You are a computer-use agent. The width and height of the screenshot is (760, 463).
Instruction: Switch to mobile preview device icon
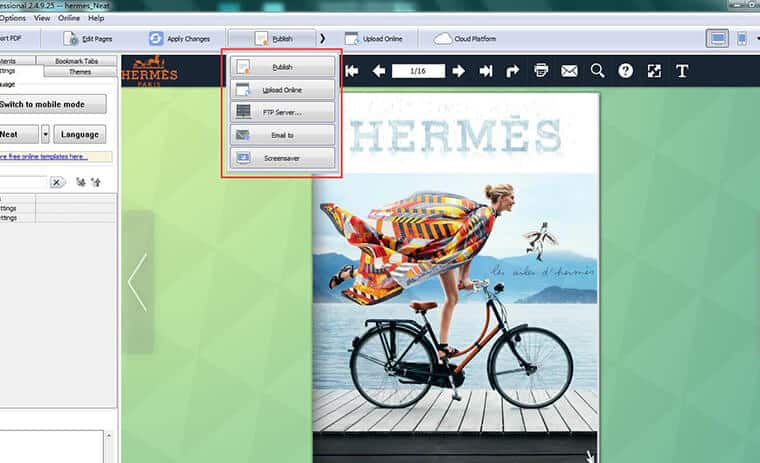pyautogui.click(x=742, y=39)
